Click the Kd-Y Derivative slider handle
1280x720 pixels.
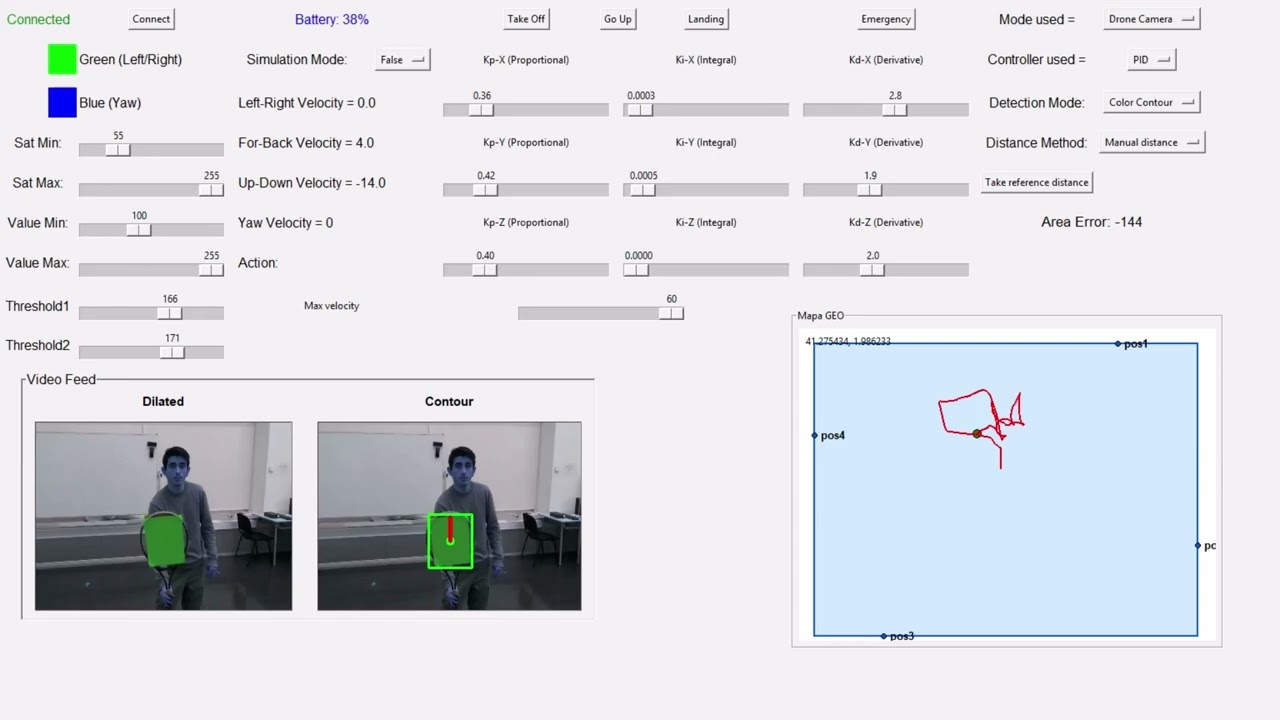click(870, 190)
